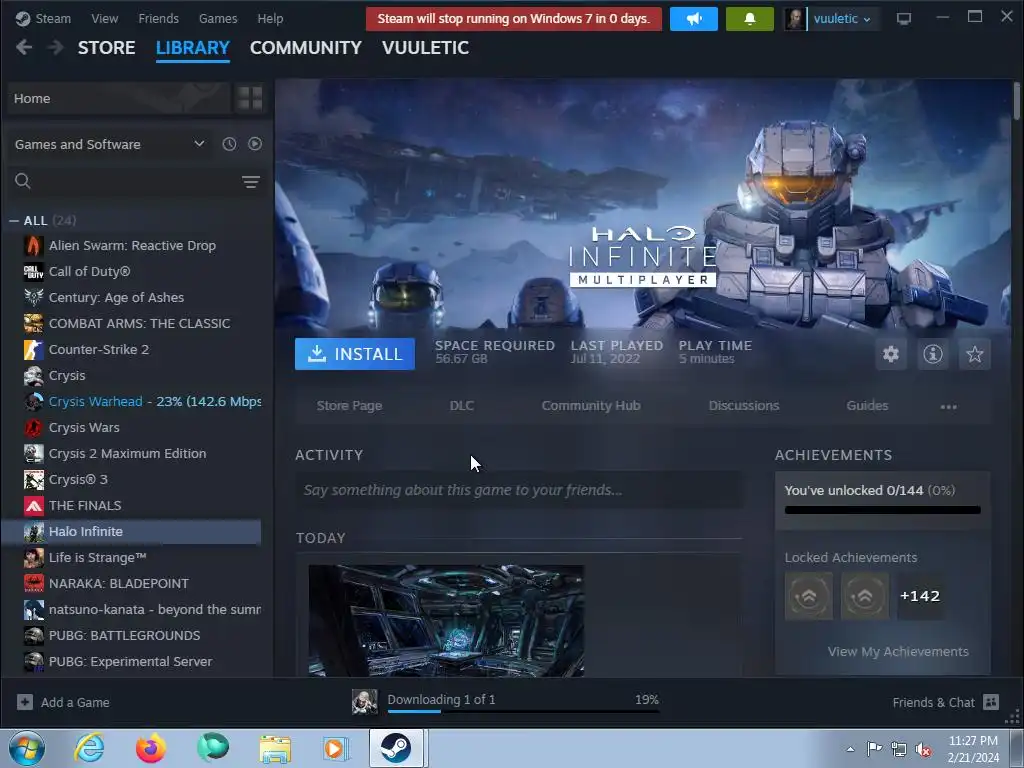Open the View menu
Screen dimensions: 1024x768
(104, 18)
